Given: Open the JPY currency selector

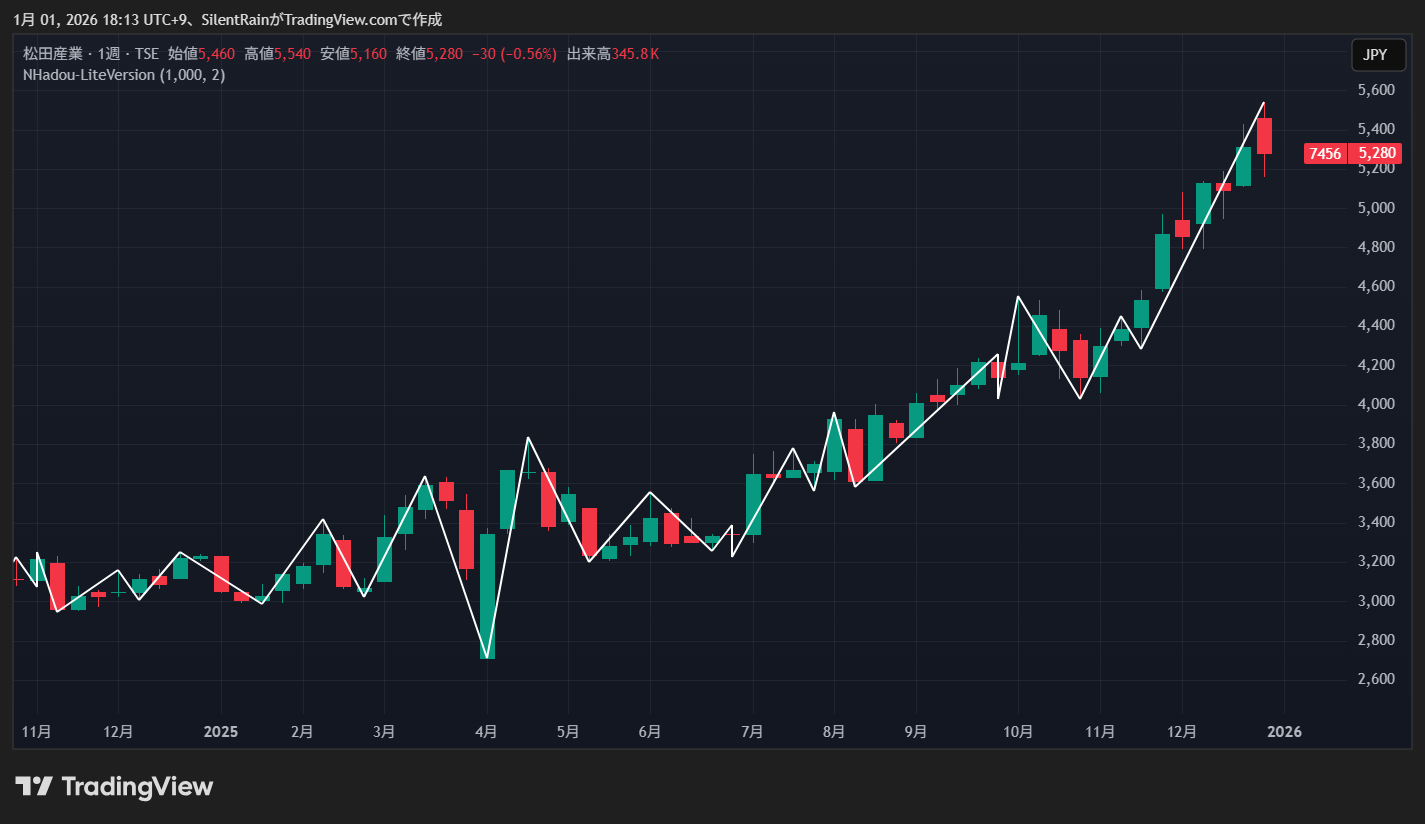Looking at the screenshot, I should (x=1376, y=55).
